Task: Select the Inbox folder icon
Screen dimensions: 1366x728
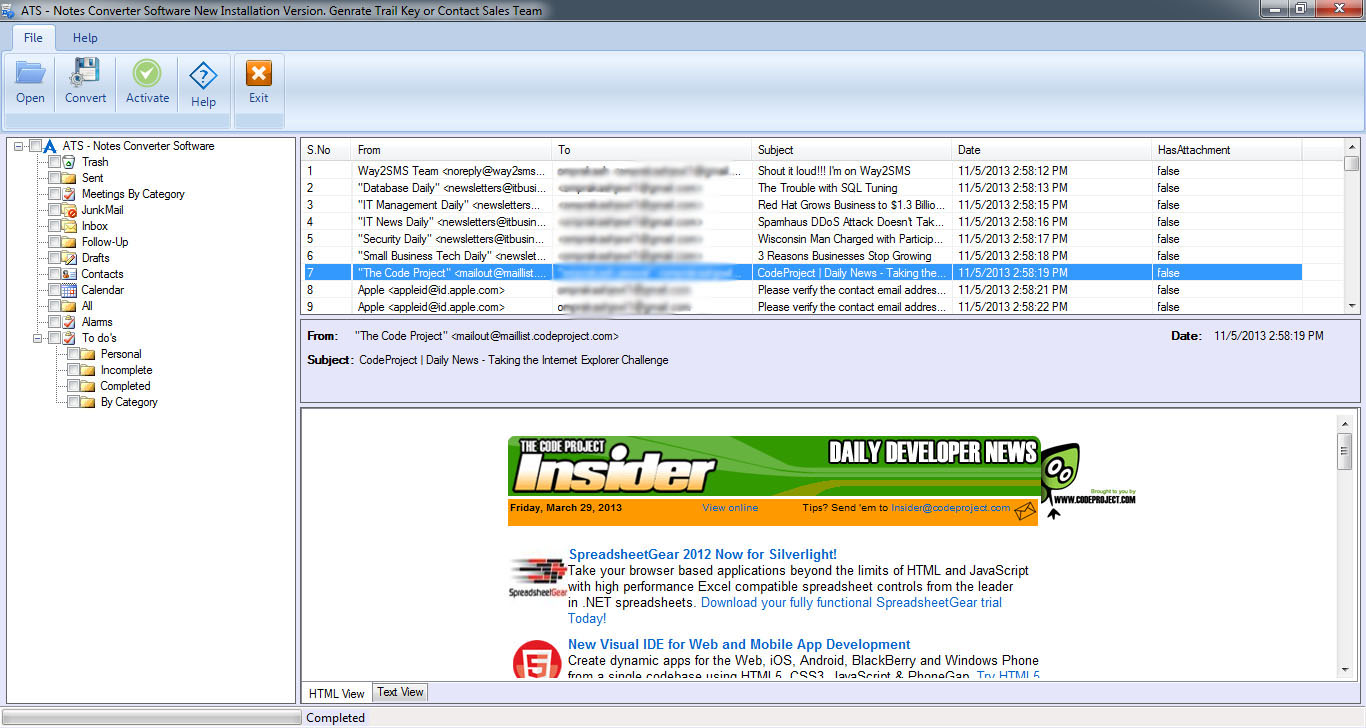Action: pyautogui.click(x=68, y=226)
